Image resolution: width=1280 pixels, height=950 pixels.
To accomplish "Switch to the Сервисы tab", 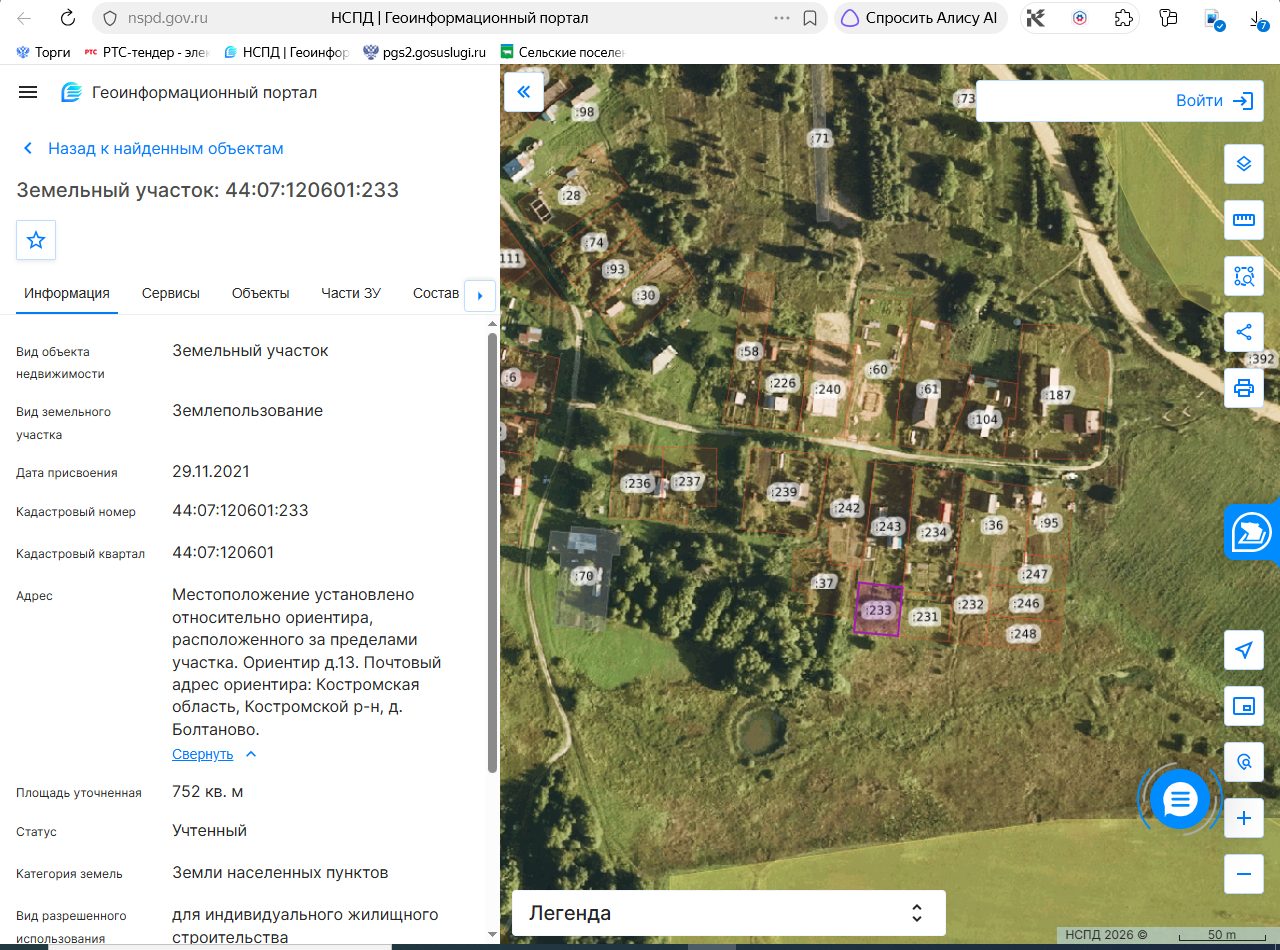I will [x=171, y=293].
